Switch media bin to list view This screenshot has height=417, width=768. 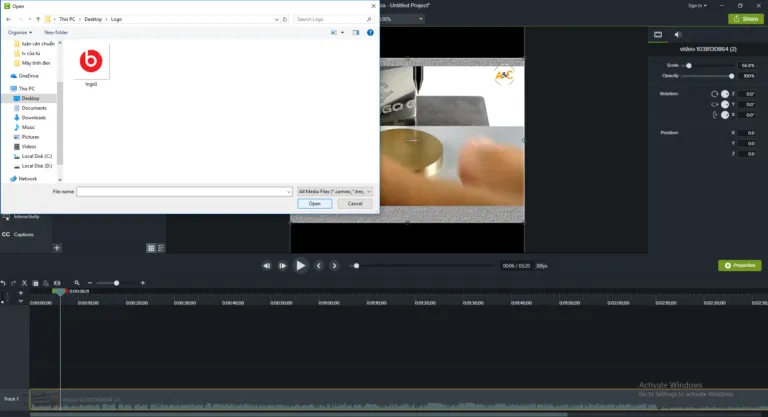coord(160,248)
